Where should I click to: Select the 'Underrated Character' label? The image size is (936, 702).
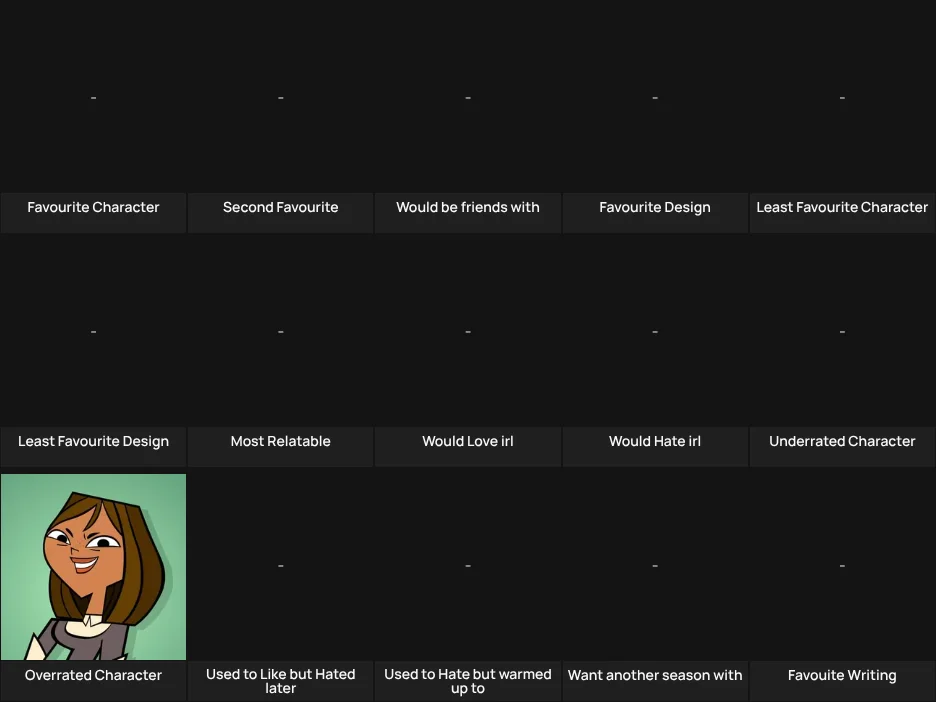point(842,441)
